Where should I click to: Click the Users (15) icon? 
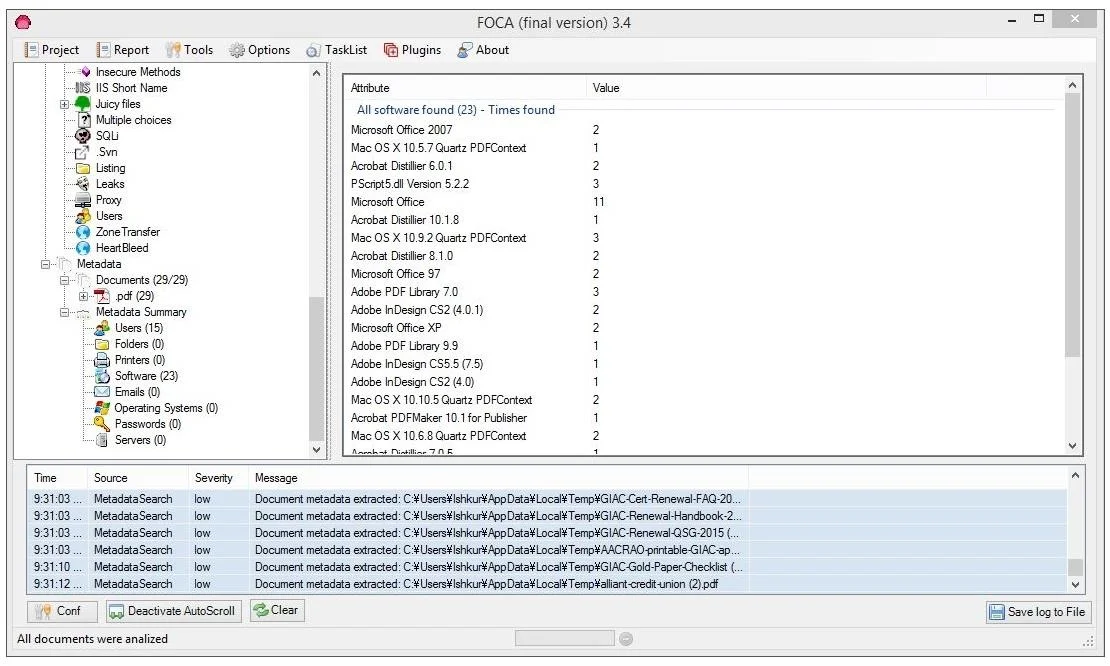pyautogui.click(x=102, y=328)
